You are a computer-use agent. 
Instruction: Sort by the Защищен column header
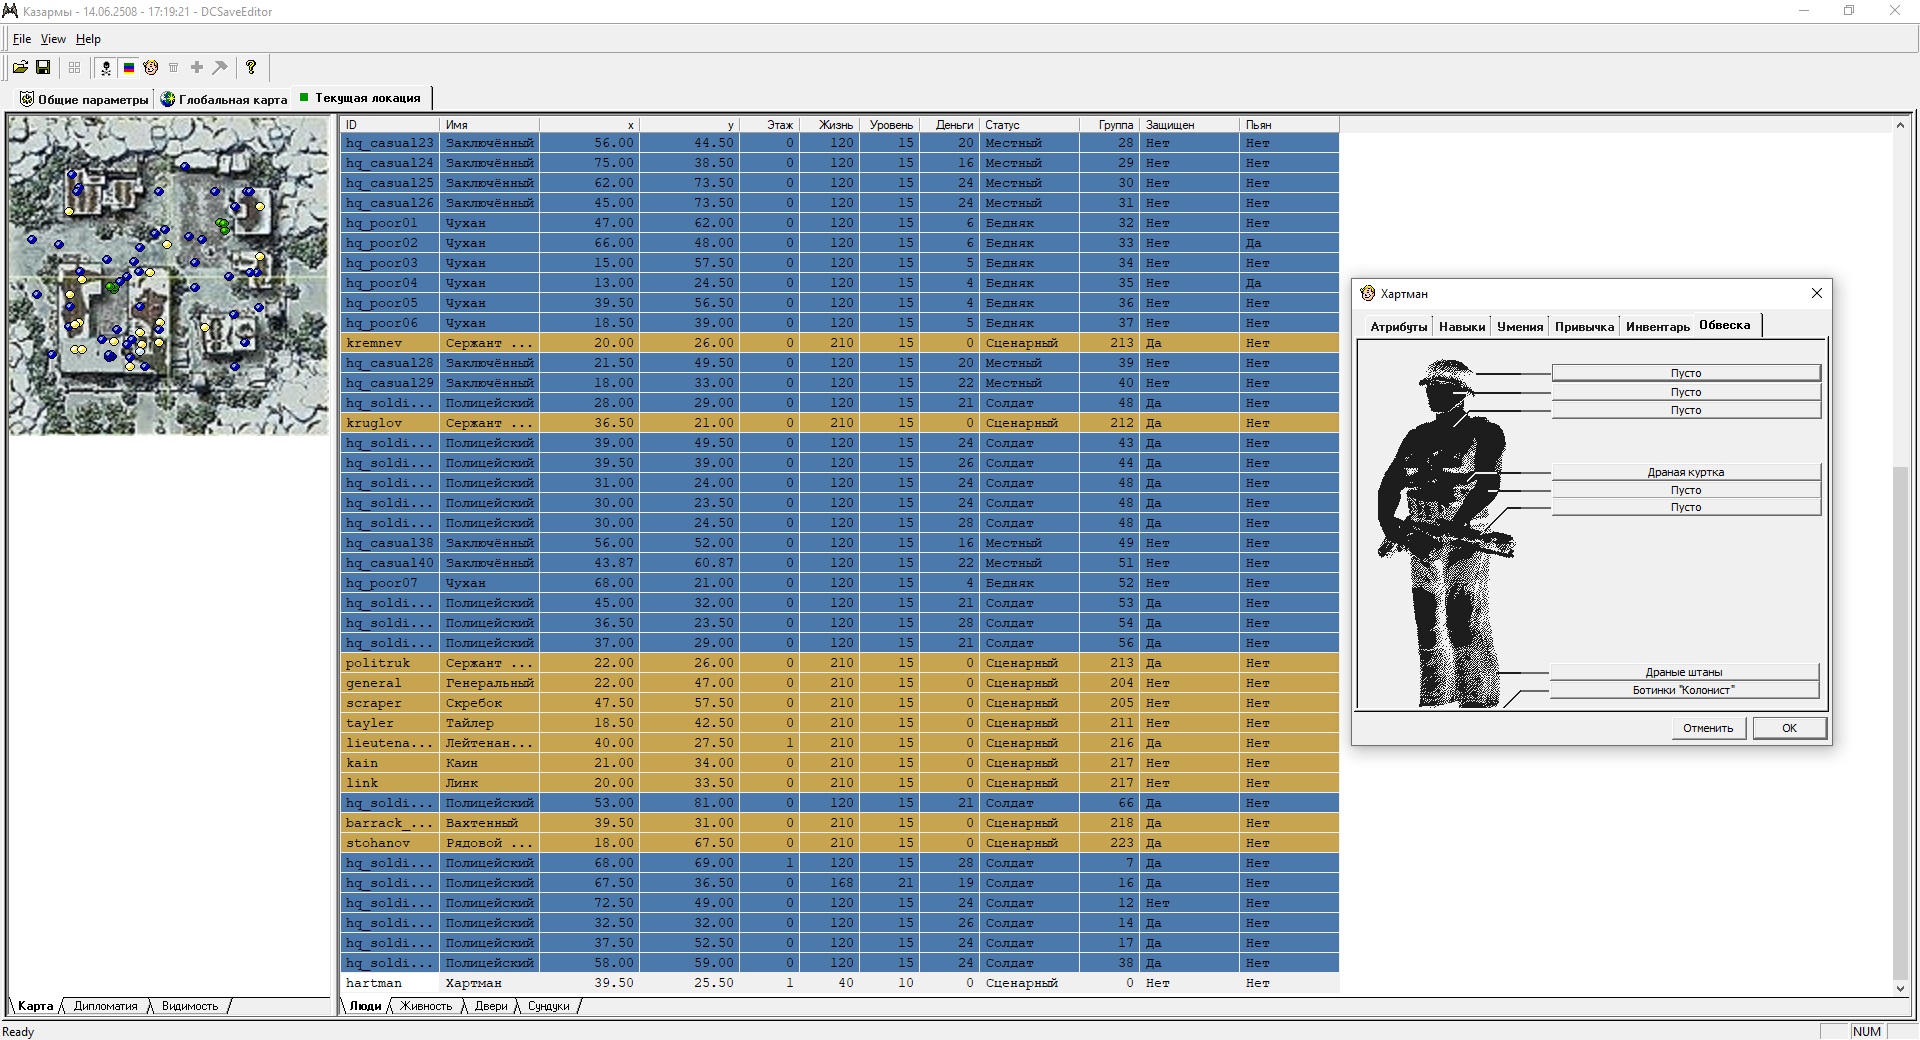[1190, 125]
